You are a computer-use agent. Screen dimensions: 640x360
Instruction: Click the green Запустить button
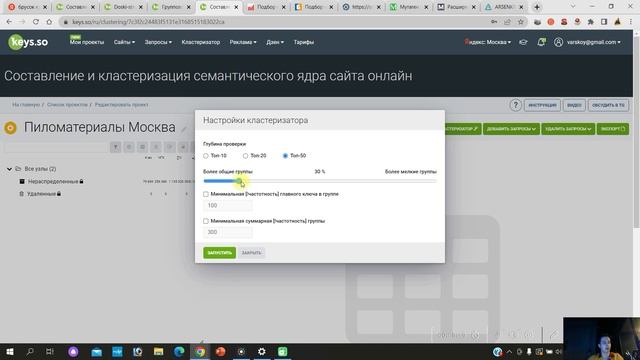tap(219, 253)
